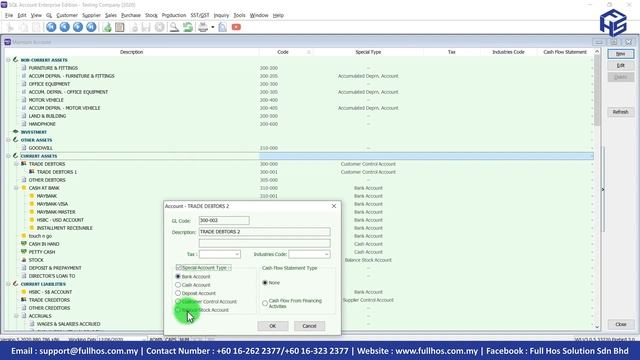This screenshot has width=640, height=360.
Task: Collapse the TRADE DEBTORS tree node
Action: click(16, 164)
